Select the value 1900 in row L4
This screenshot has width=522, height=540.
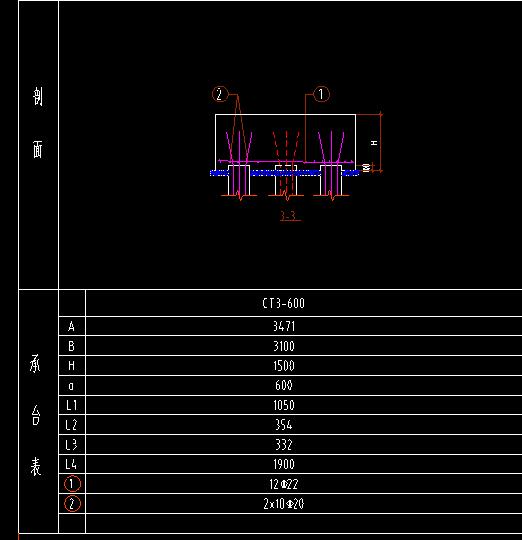(284, 465)
